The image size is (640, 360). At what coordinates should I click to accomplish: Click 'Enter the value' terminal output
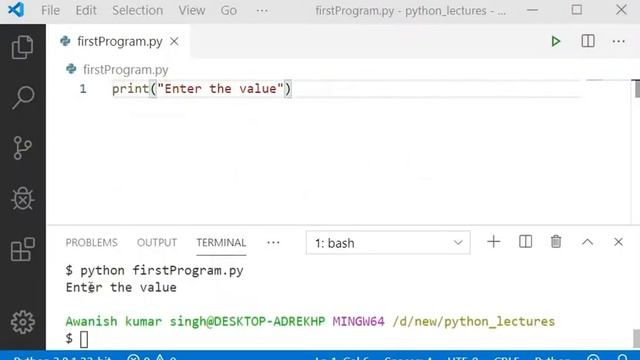point(121,287)
